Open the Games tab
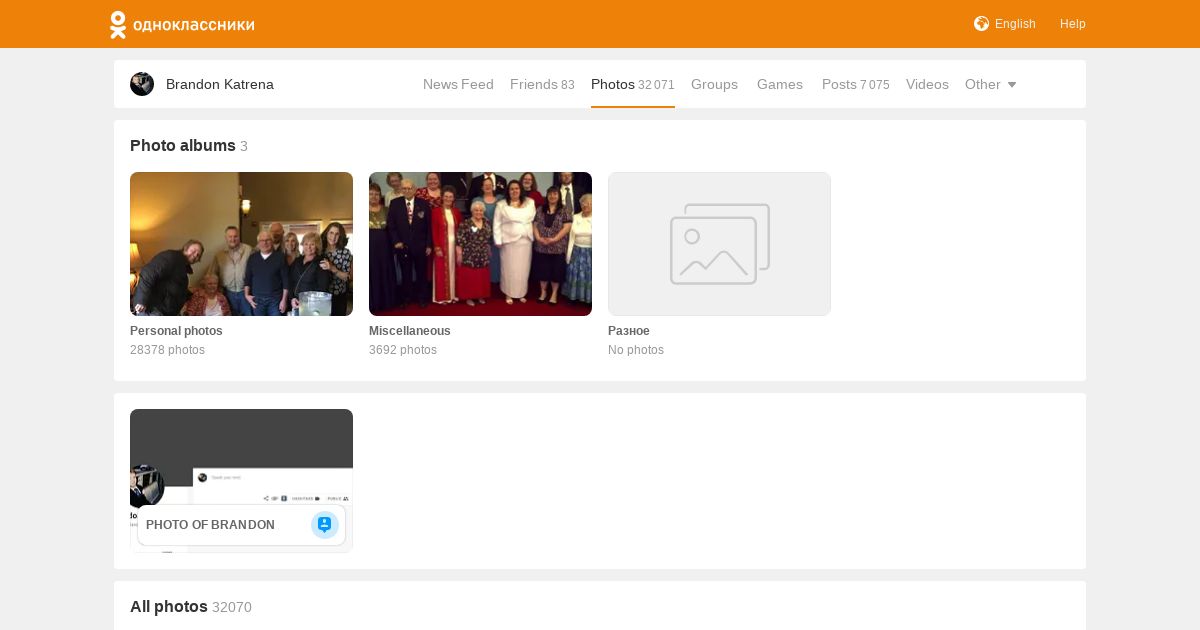This screenshot has height=630, width=1200. pyautogui.click(x=780, y=84)
